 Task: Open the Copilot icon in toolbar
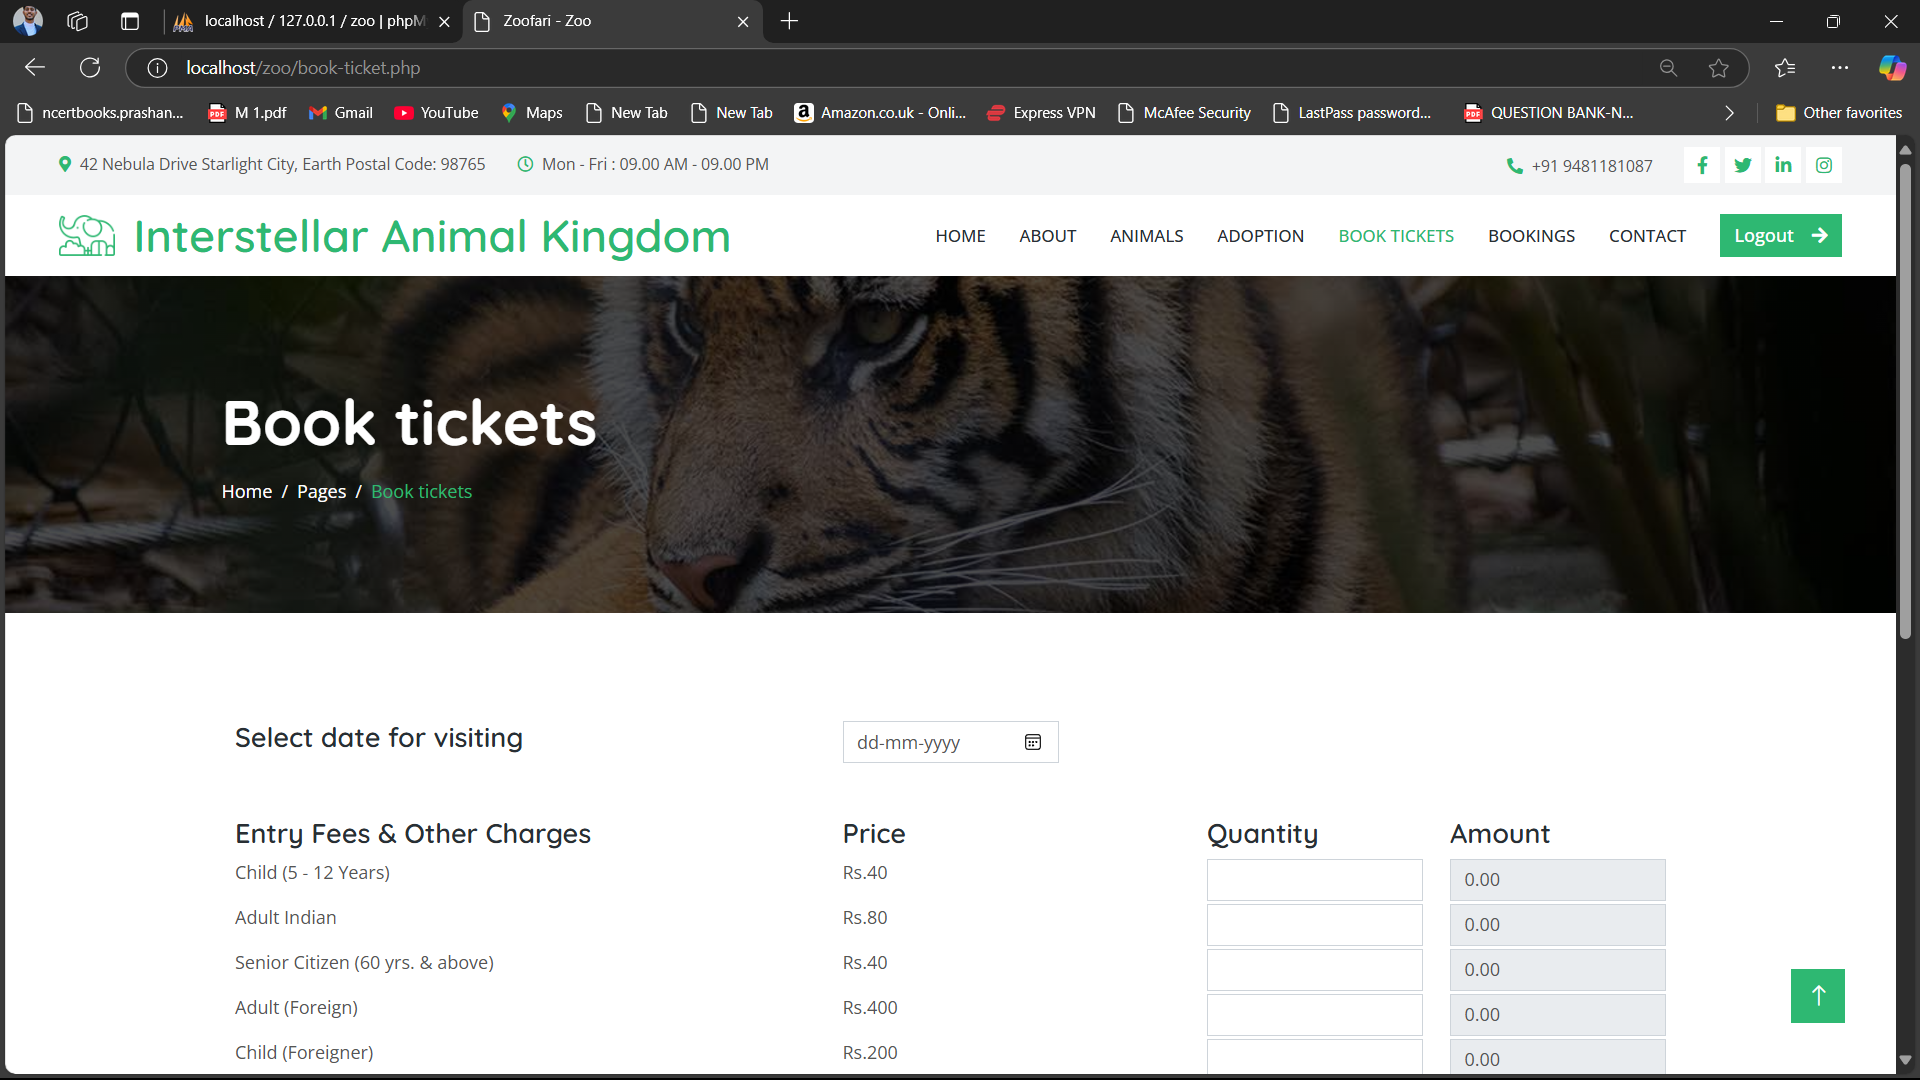(1892, 68)
